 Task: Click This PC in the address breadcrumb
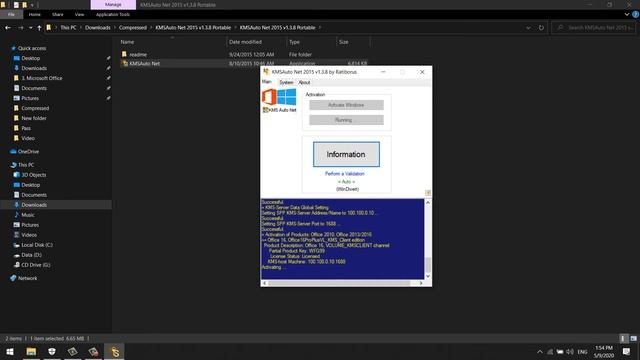(68, 28)
